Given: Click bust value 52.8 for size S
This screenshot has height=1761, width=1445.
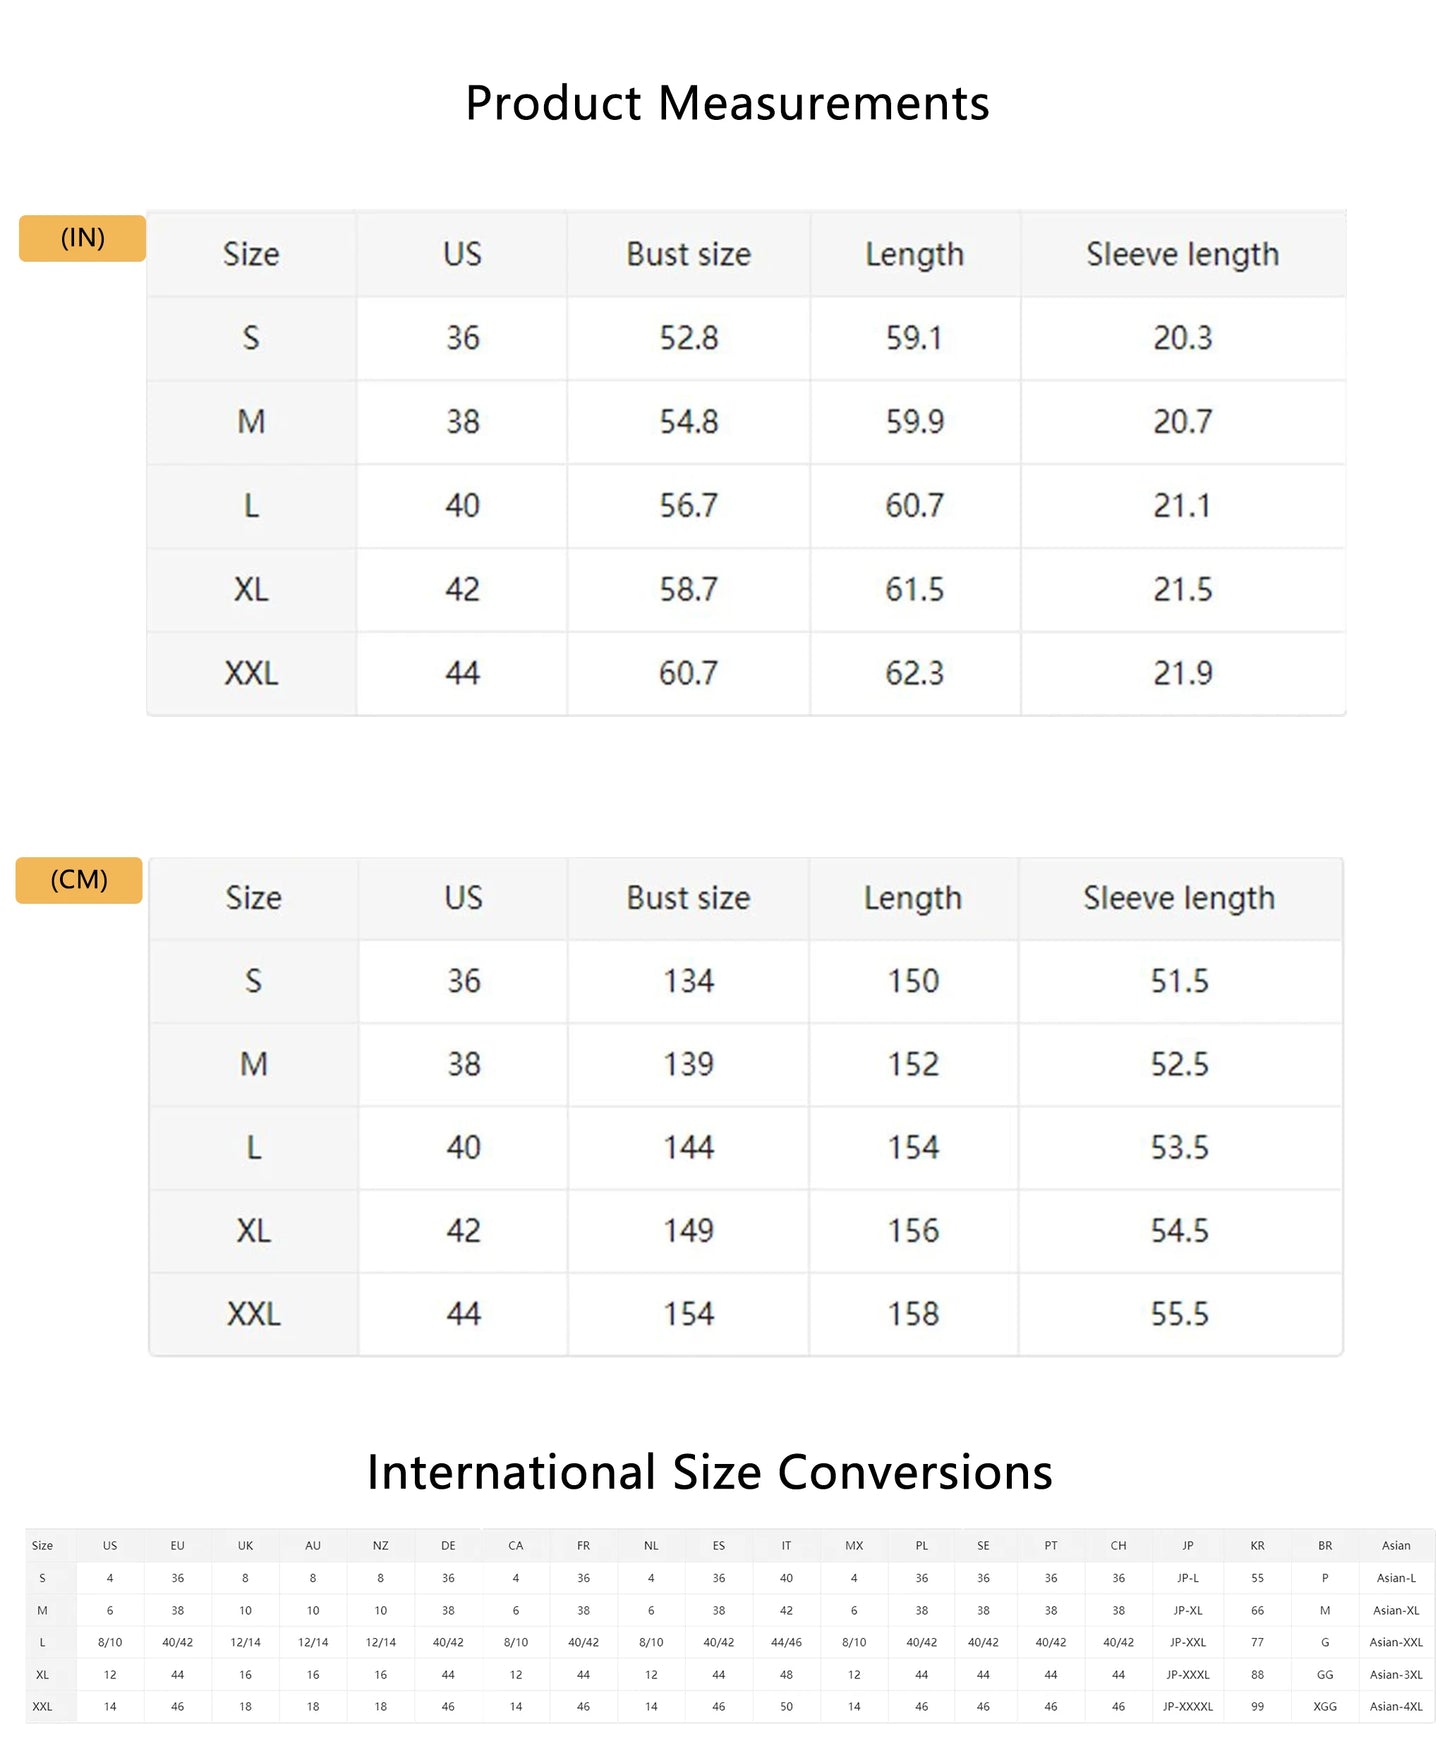Looking at the screenshot, I should tap(688, 338).
